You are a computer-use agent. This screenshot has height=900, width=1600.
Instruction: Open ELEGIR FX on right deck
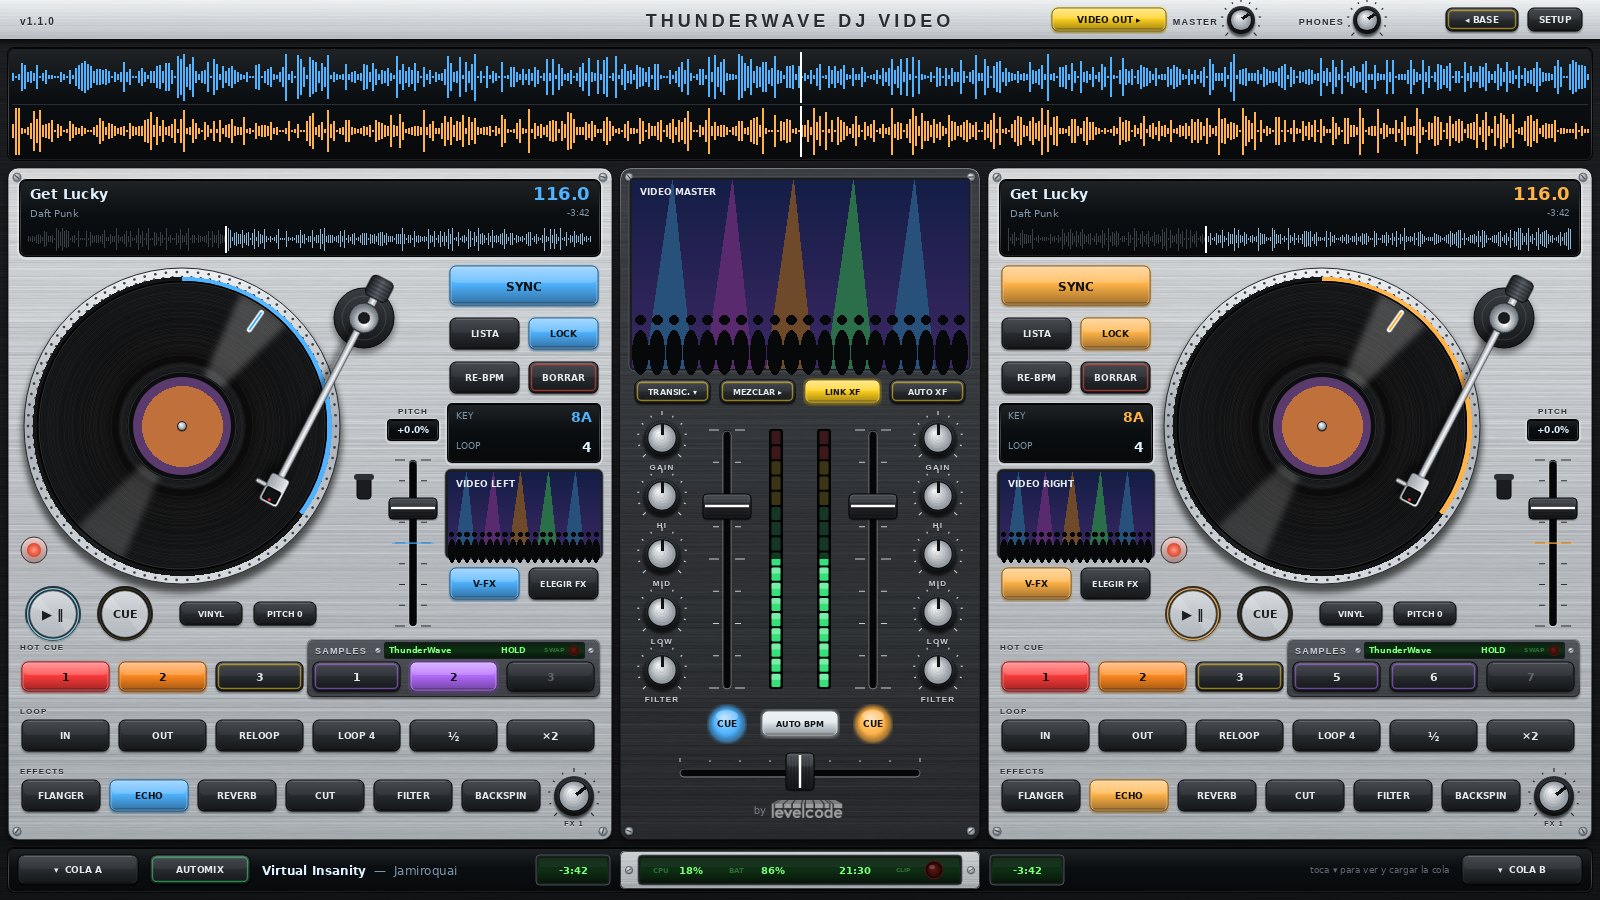click(1115, 584)
